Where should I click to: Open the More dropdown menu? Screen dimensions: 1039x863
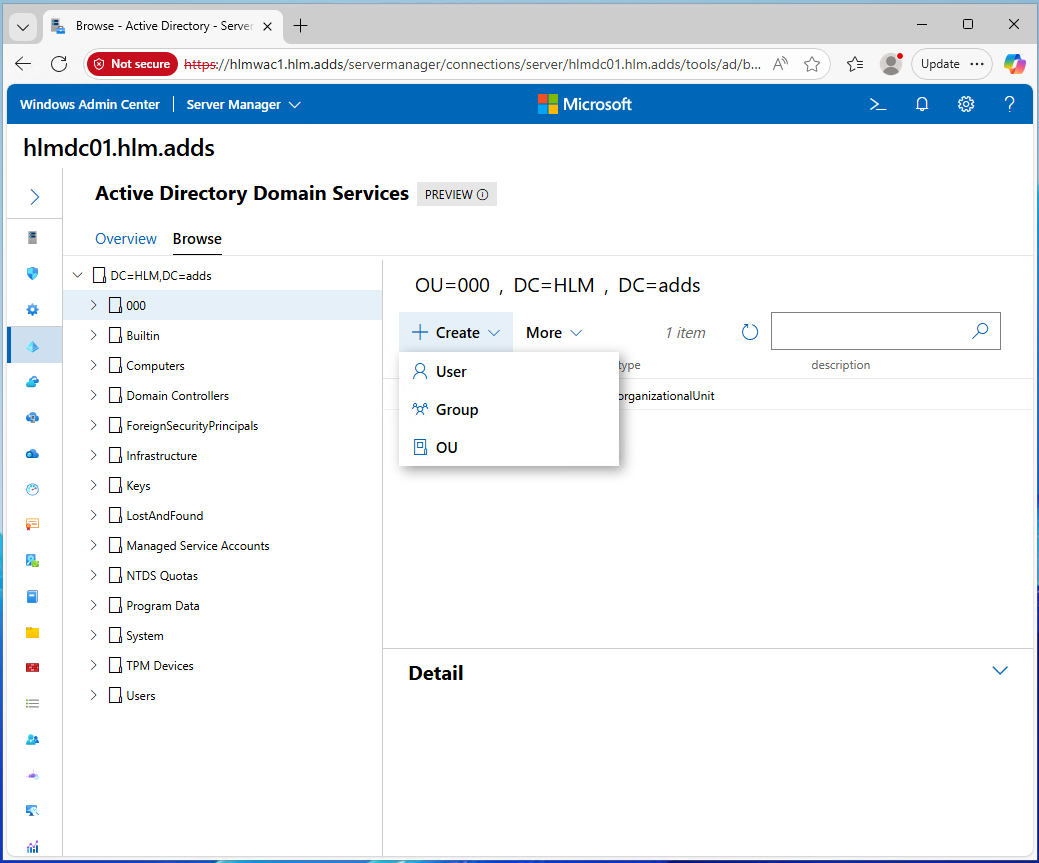point(554,333)
